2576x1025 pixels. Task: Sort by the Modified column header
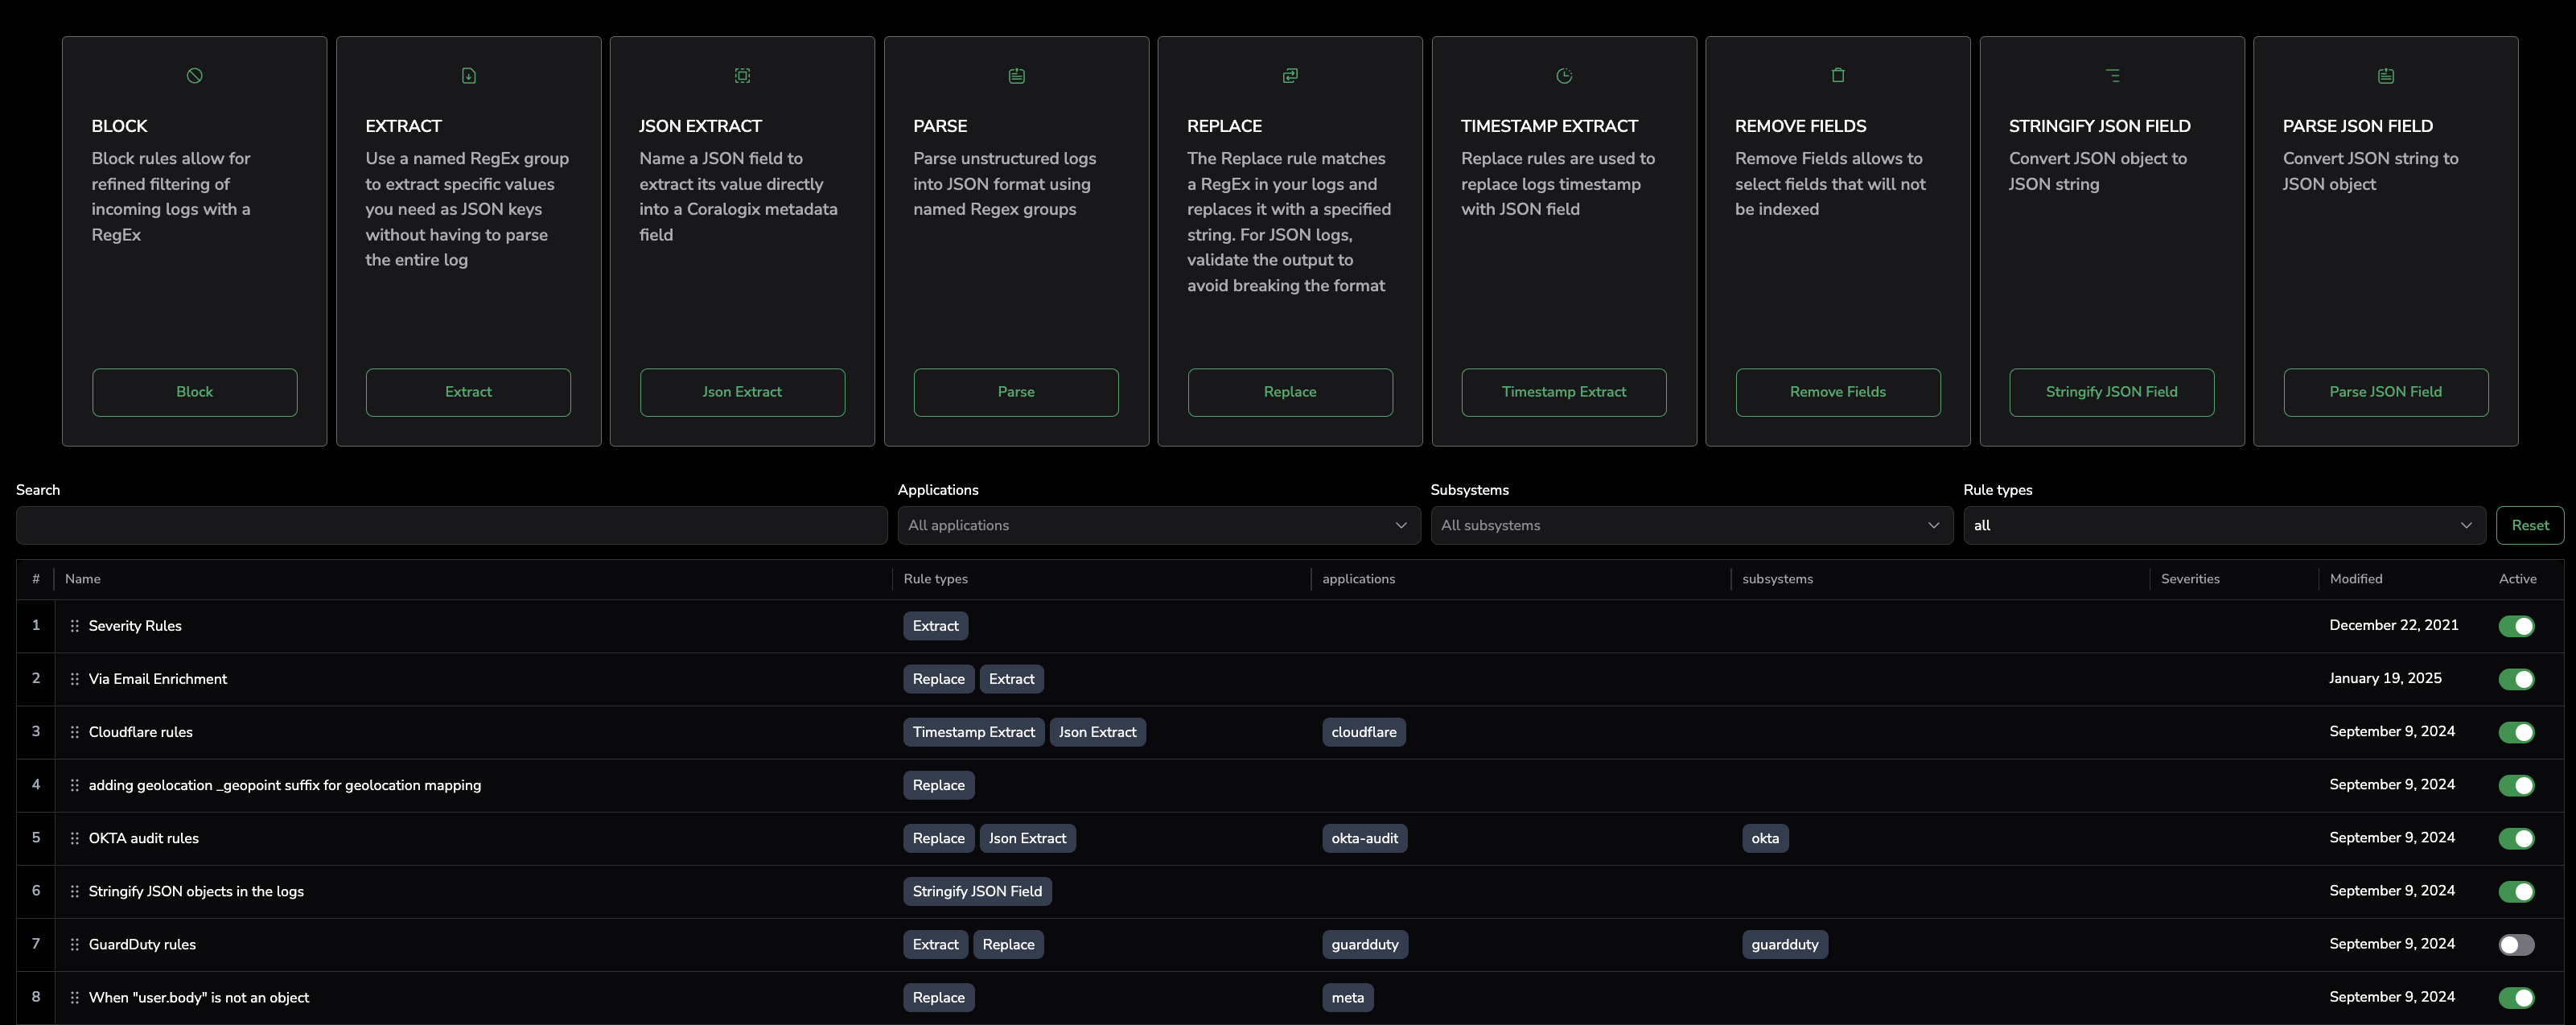click(x=2355, y=579)
